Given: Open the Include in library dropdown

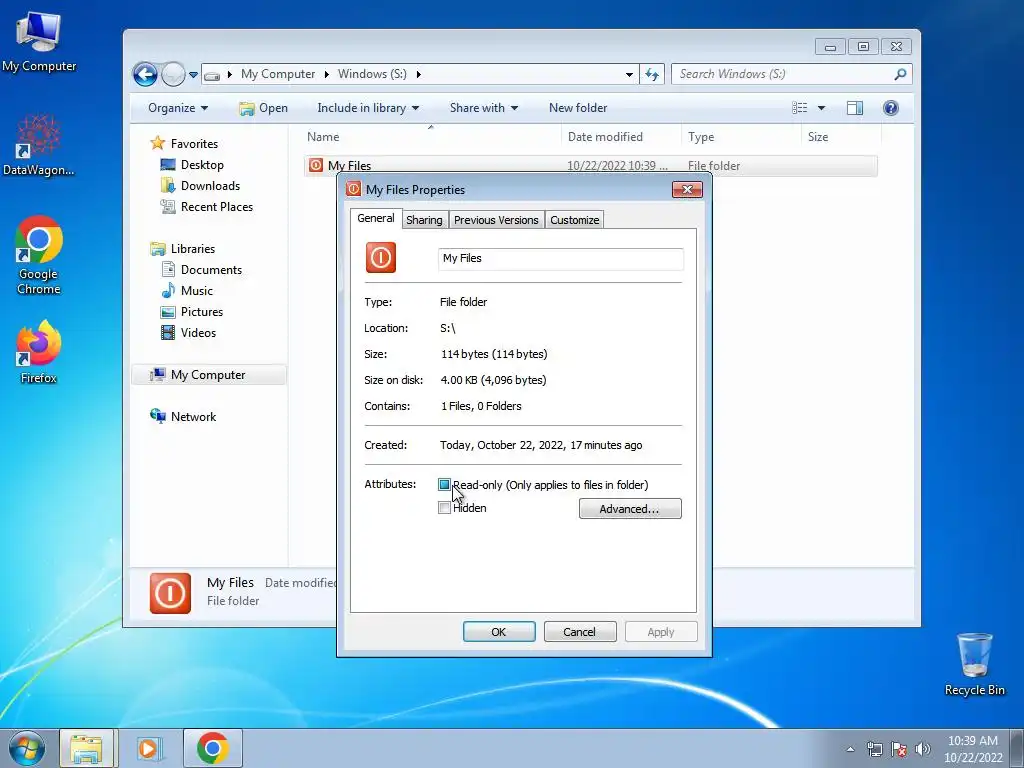Looking at the screenshot, I should [x=368, y=108].
